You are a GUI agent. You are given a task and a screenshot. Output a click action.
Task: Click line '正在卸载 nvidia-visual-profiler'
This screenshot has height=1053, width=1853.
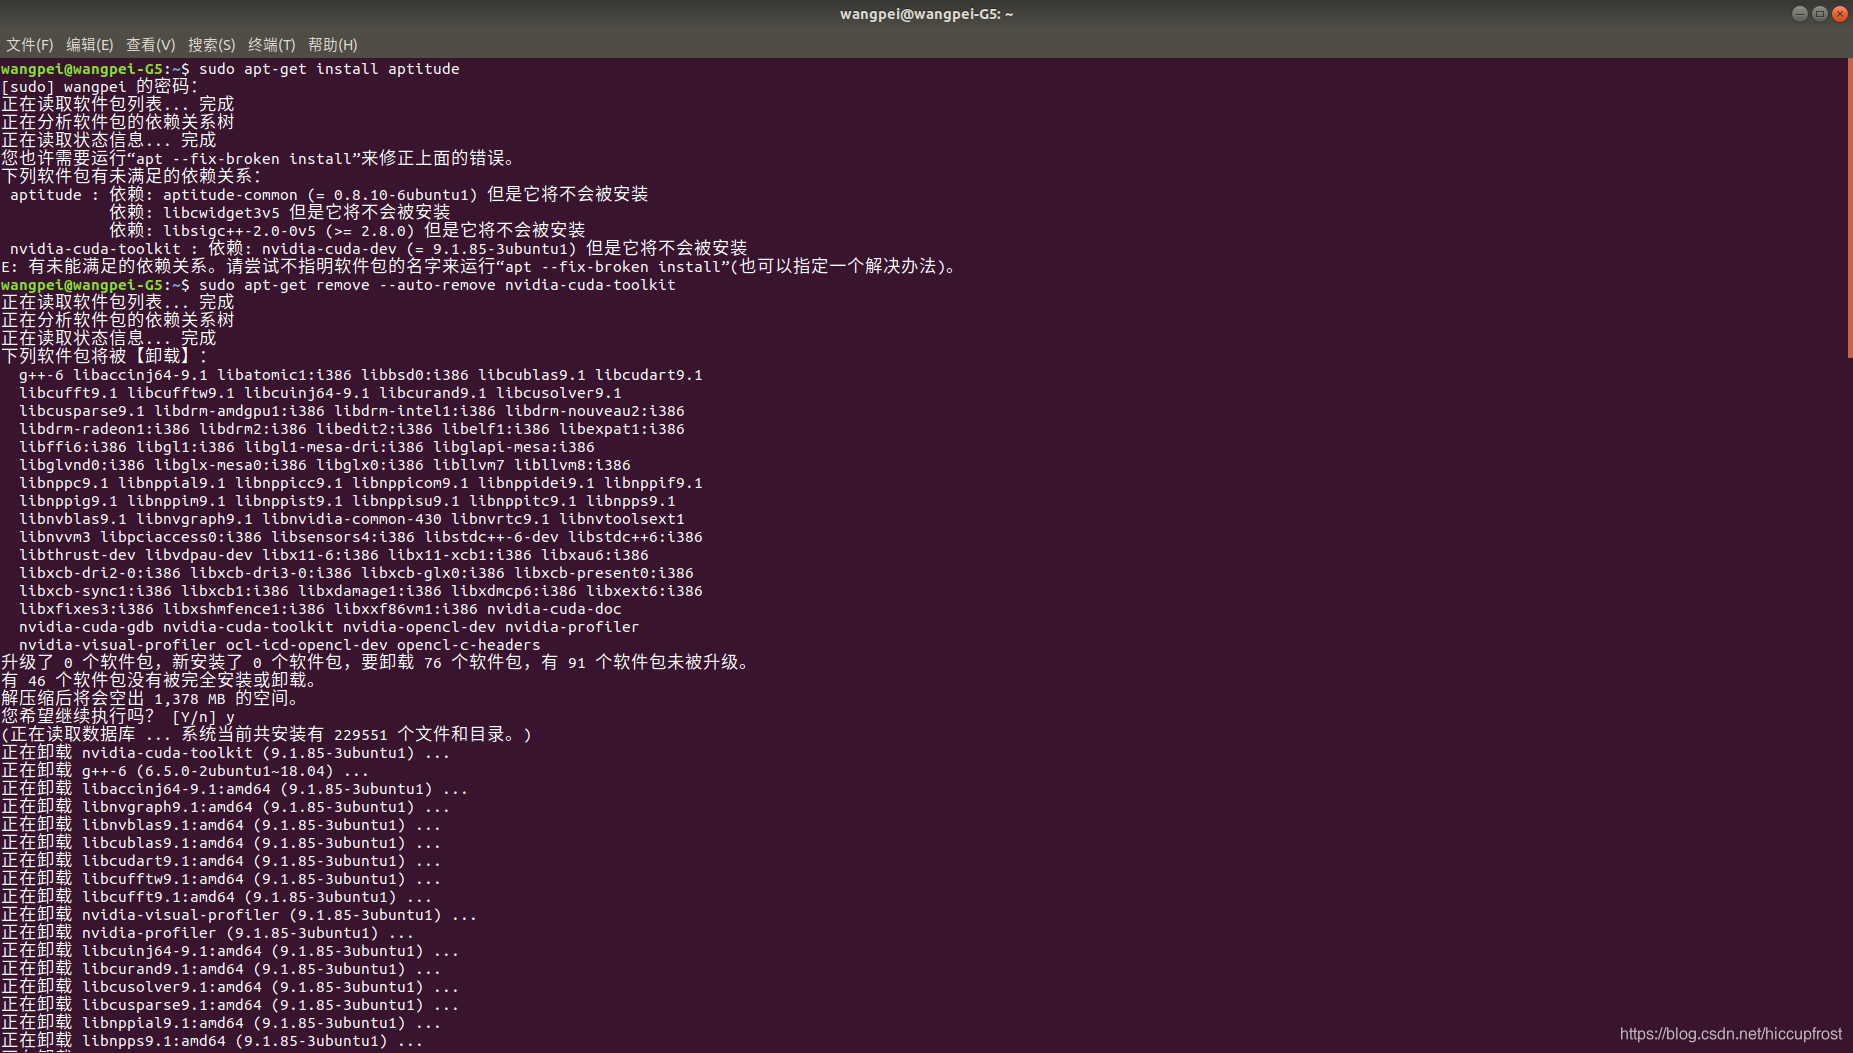(x=239, y=915)
